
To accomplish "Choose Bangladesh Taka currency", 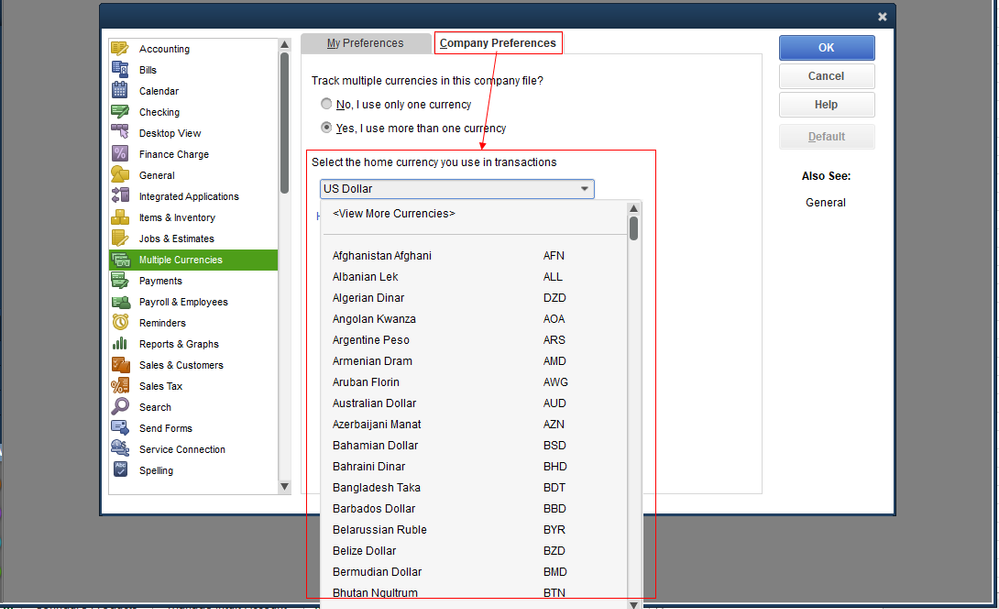I will (475, 487).
